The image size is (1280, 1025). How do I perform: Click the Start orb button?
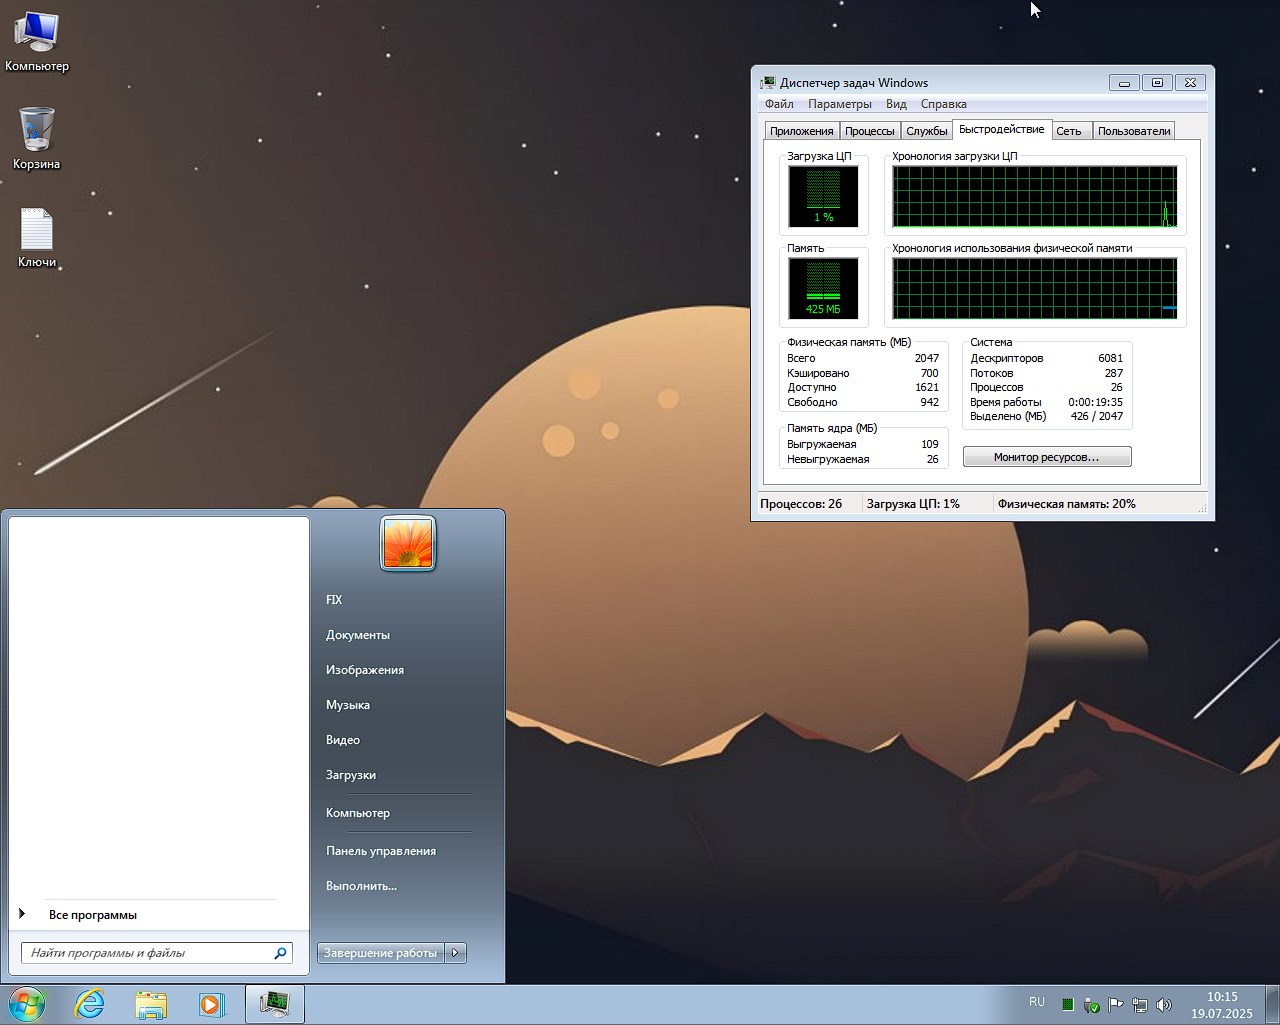click(27, 1004)
